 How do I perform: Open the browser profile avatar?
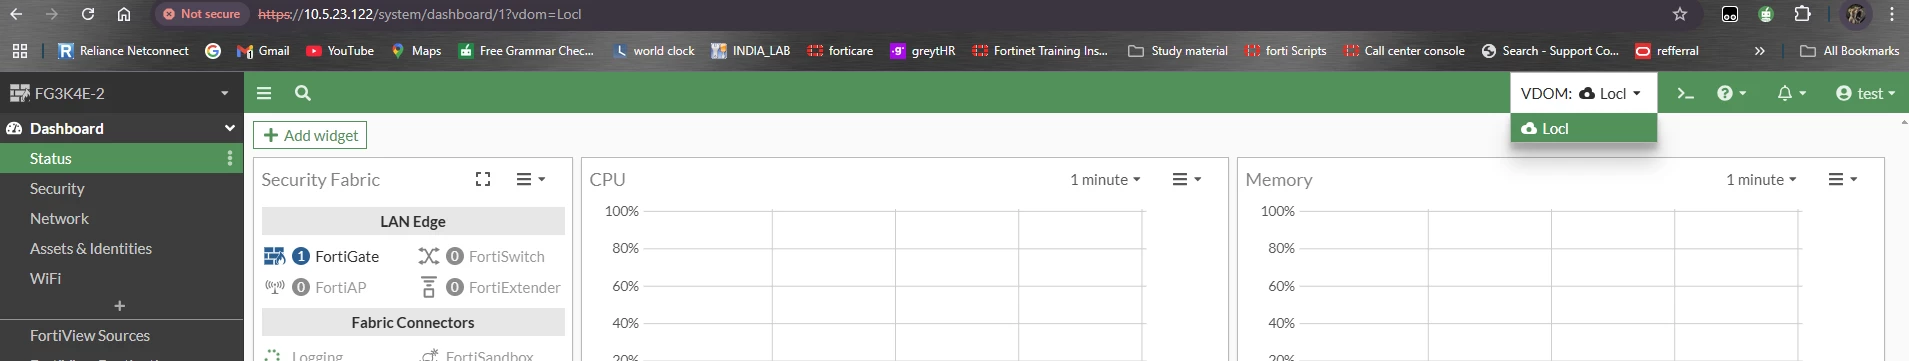[1856, 14]
